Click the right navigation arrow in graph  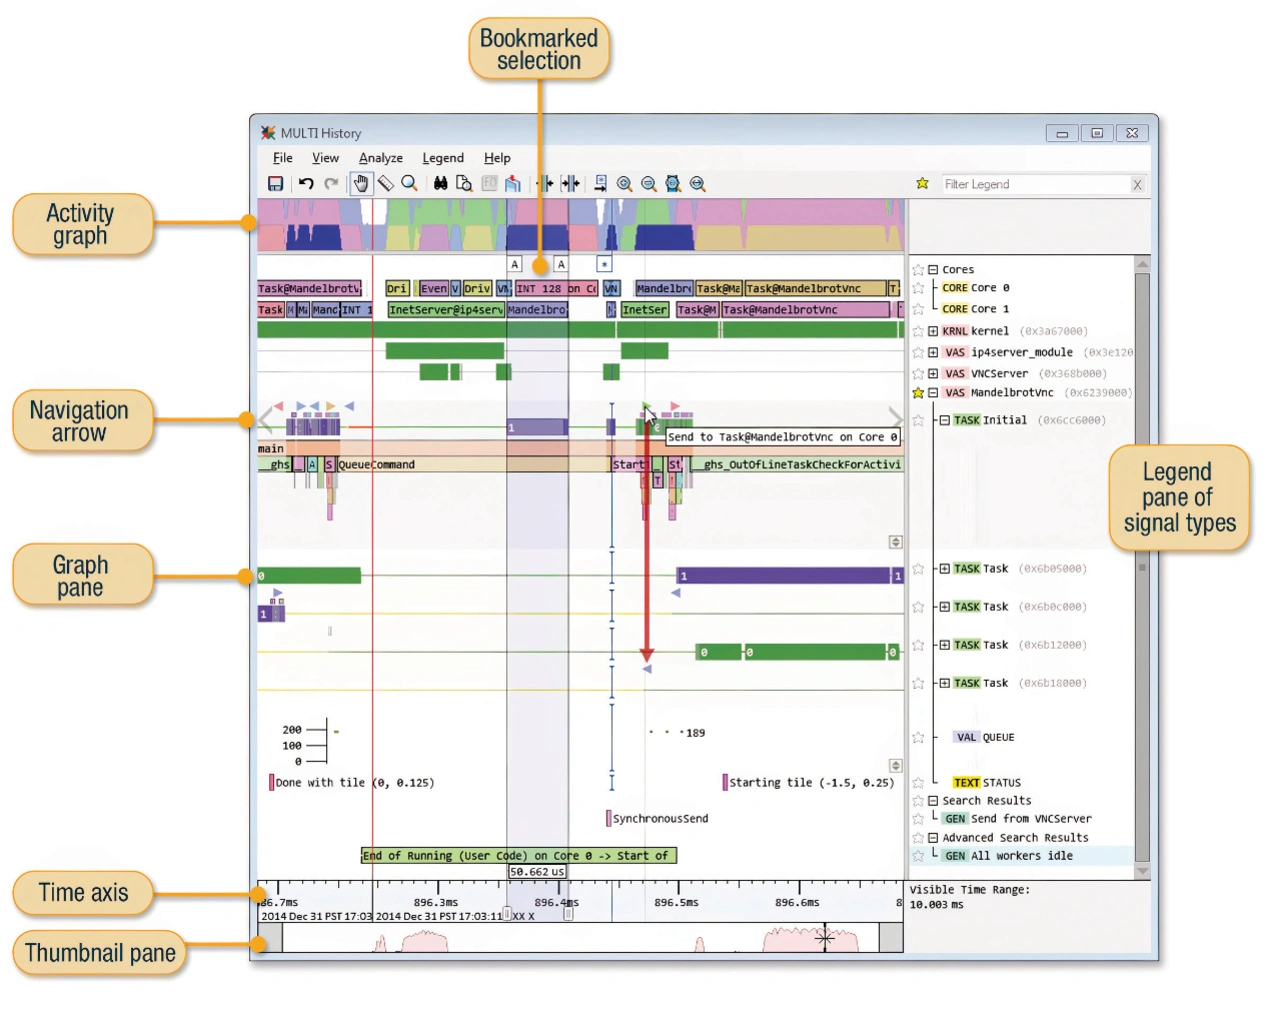pyautogui.click(x=895, y=418)
